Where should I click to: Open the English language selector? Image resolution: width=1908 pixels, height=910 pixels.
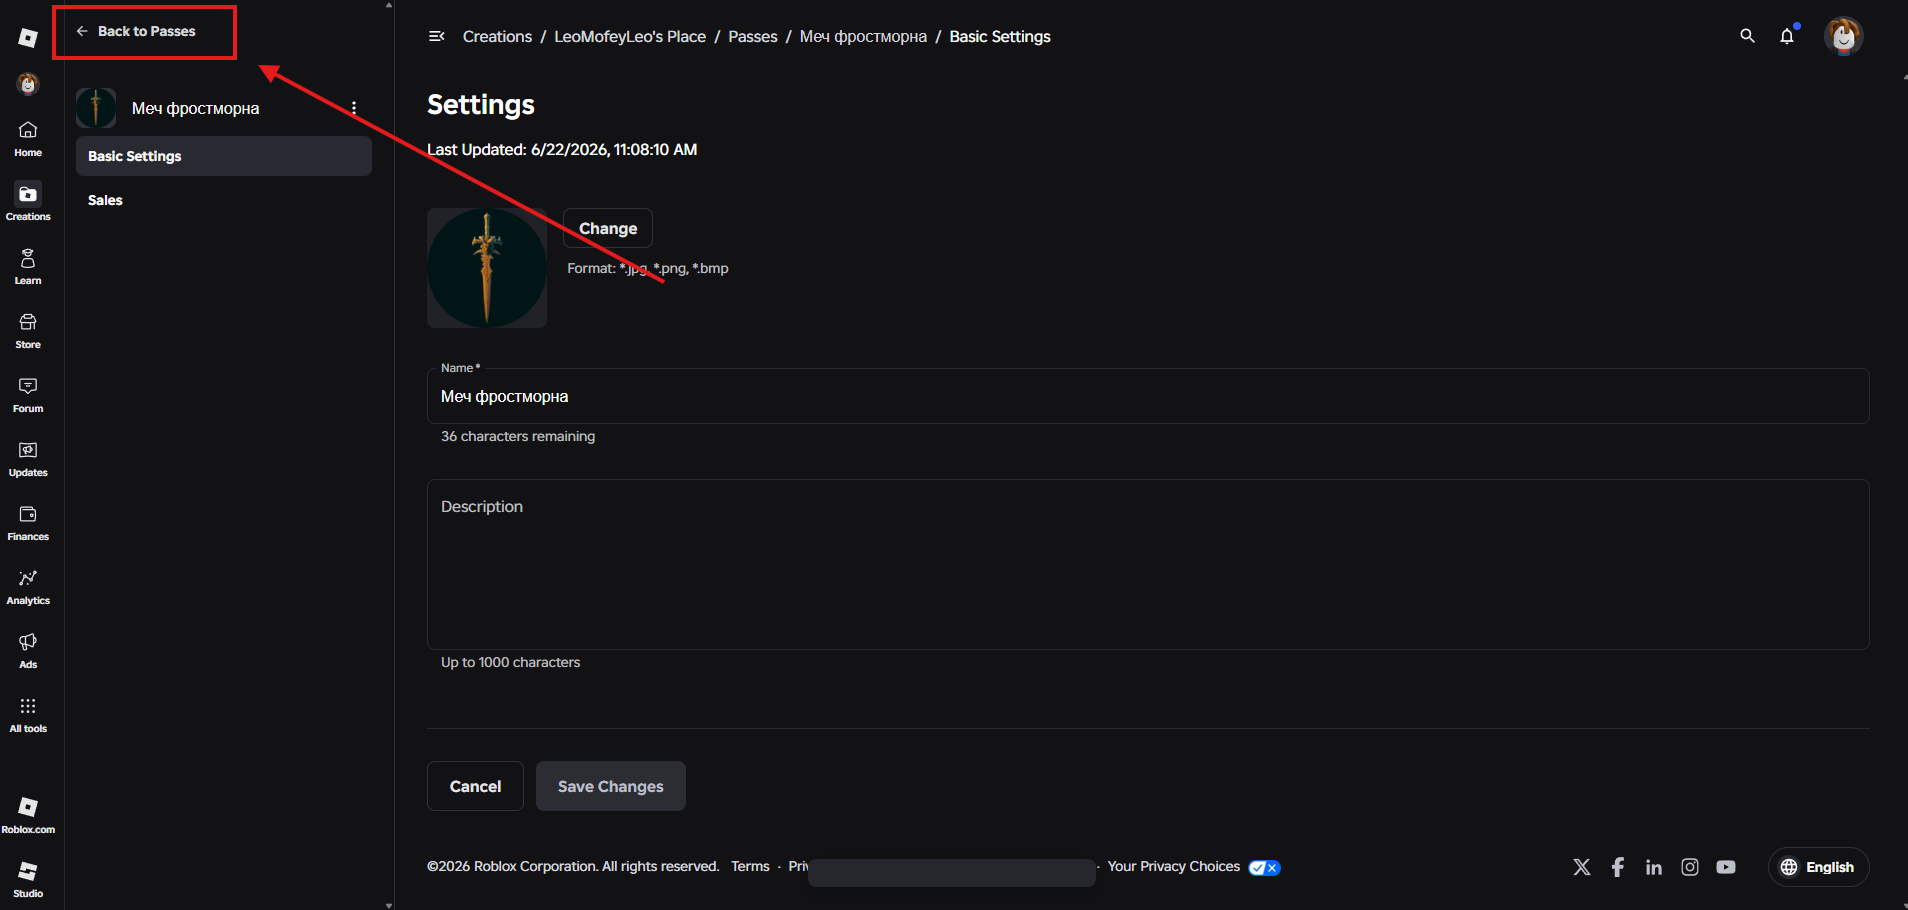pyautogui.click(x=1818, y=867)
